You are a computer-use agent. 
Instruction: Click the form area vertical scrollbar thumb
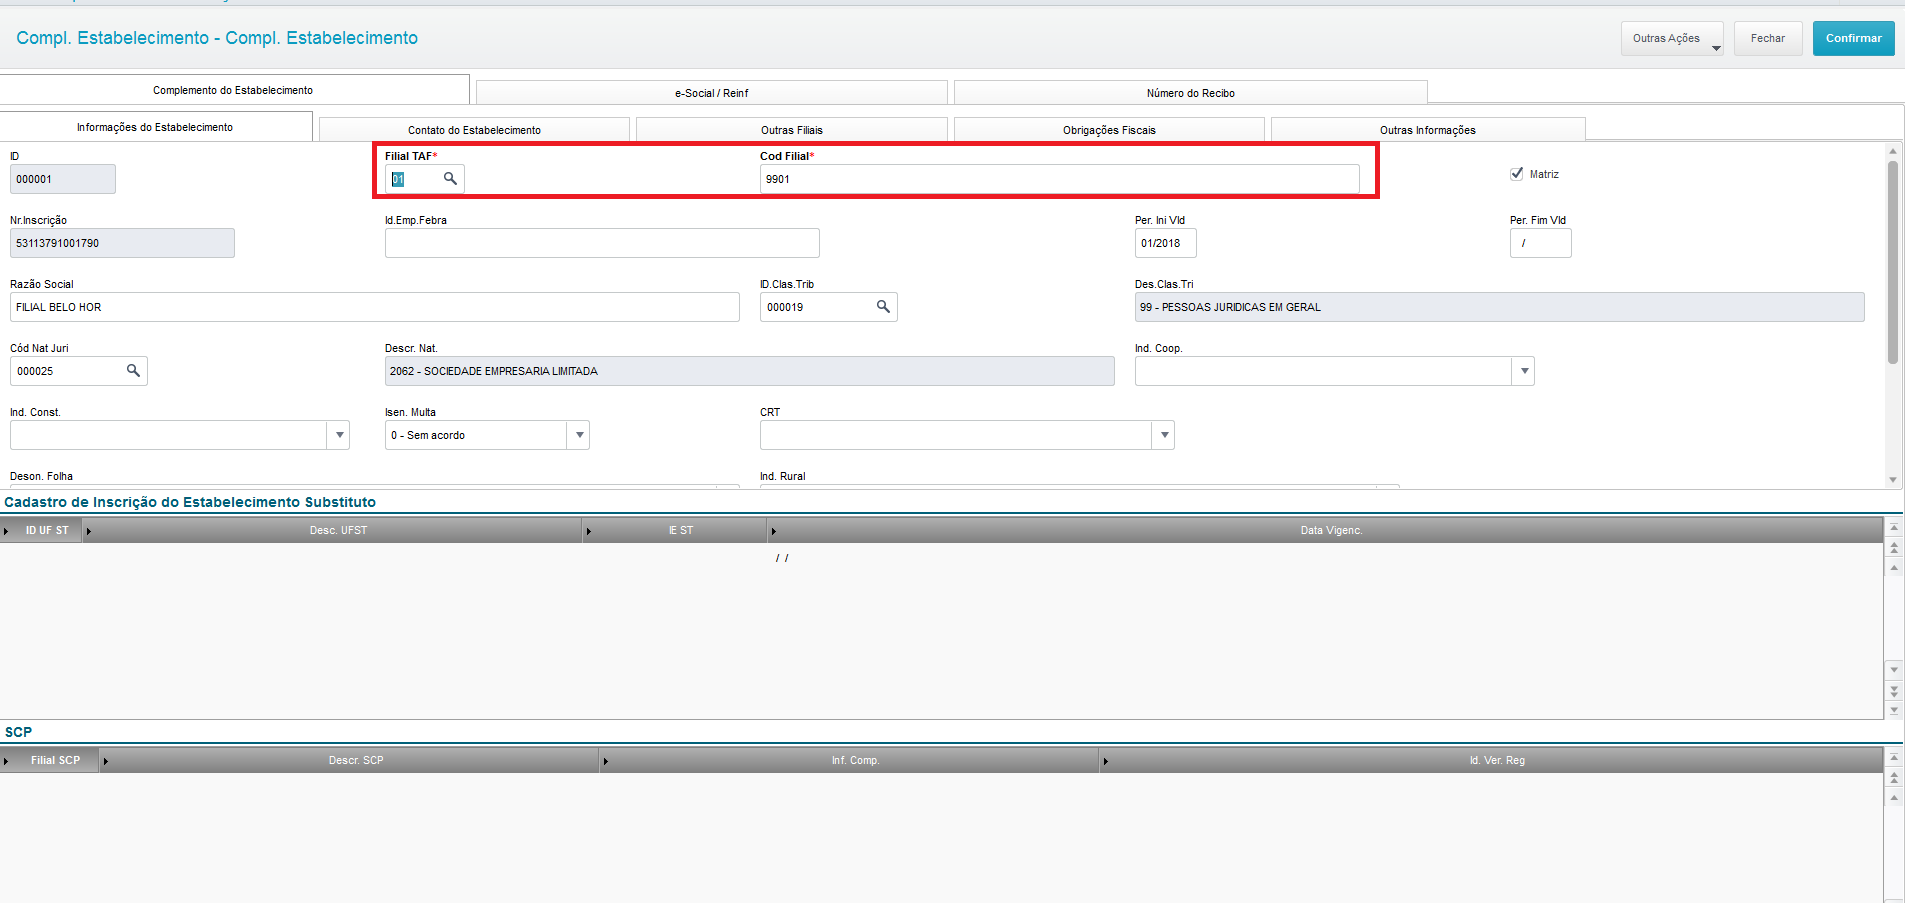coord(1892,262)
